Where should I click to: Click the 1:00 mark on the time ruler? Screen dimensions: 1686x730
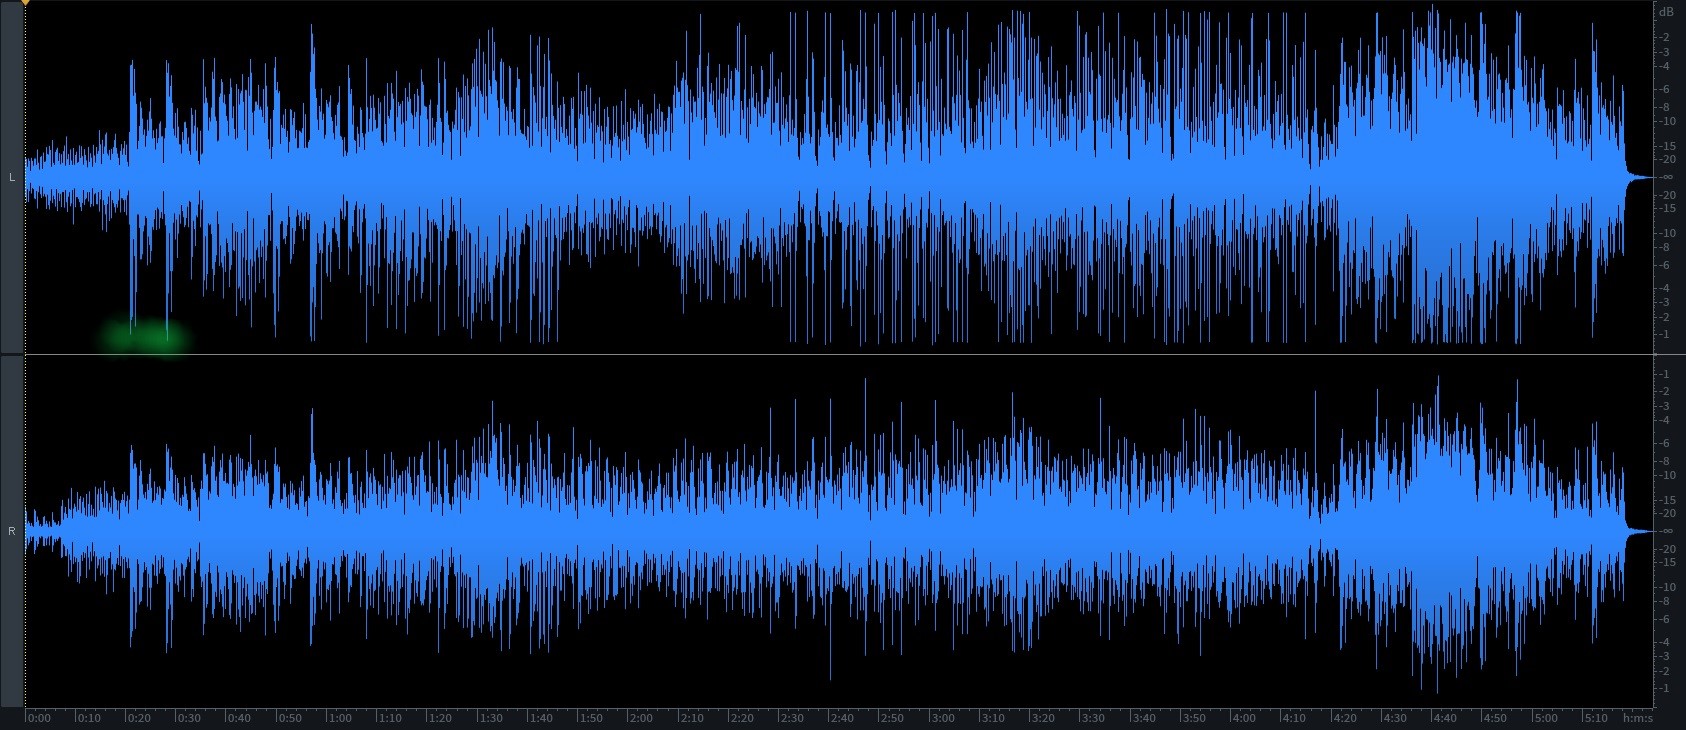340,718
